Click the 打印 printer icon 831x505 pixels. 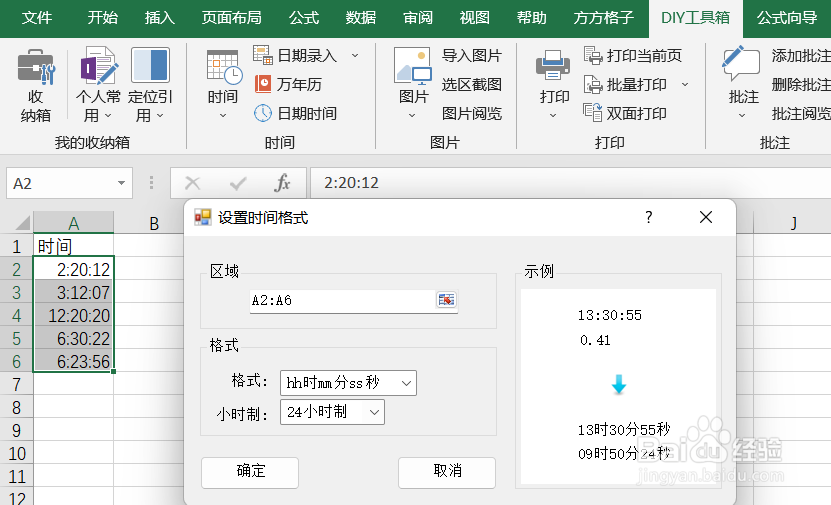coord(553,70)
